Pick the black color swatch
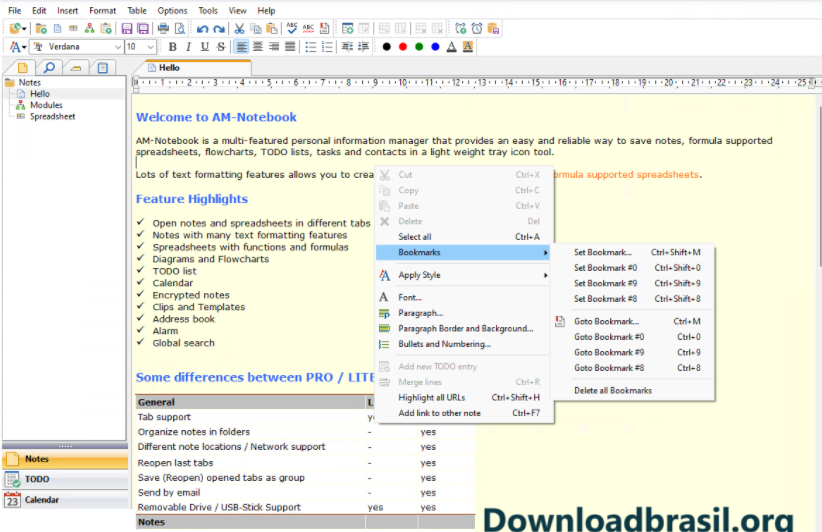 point(386,47)
